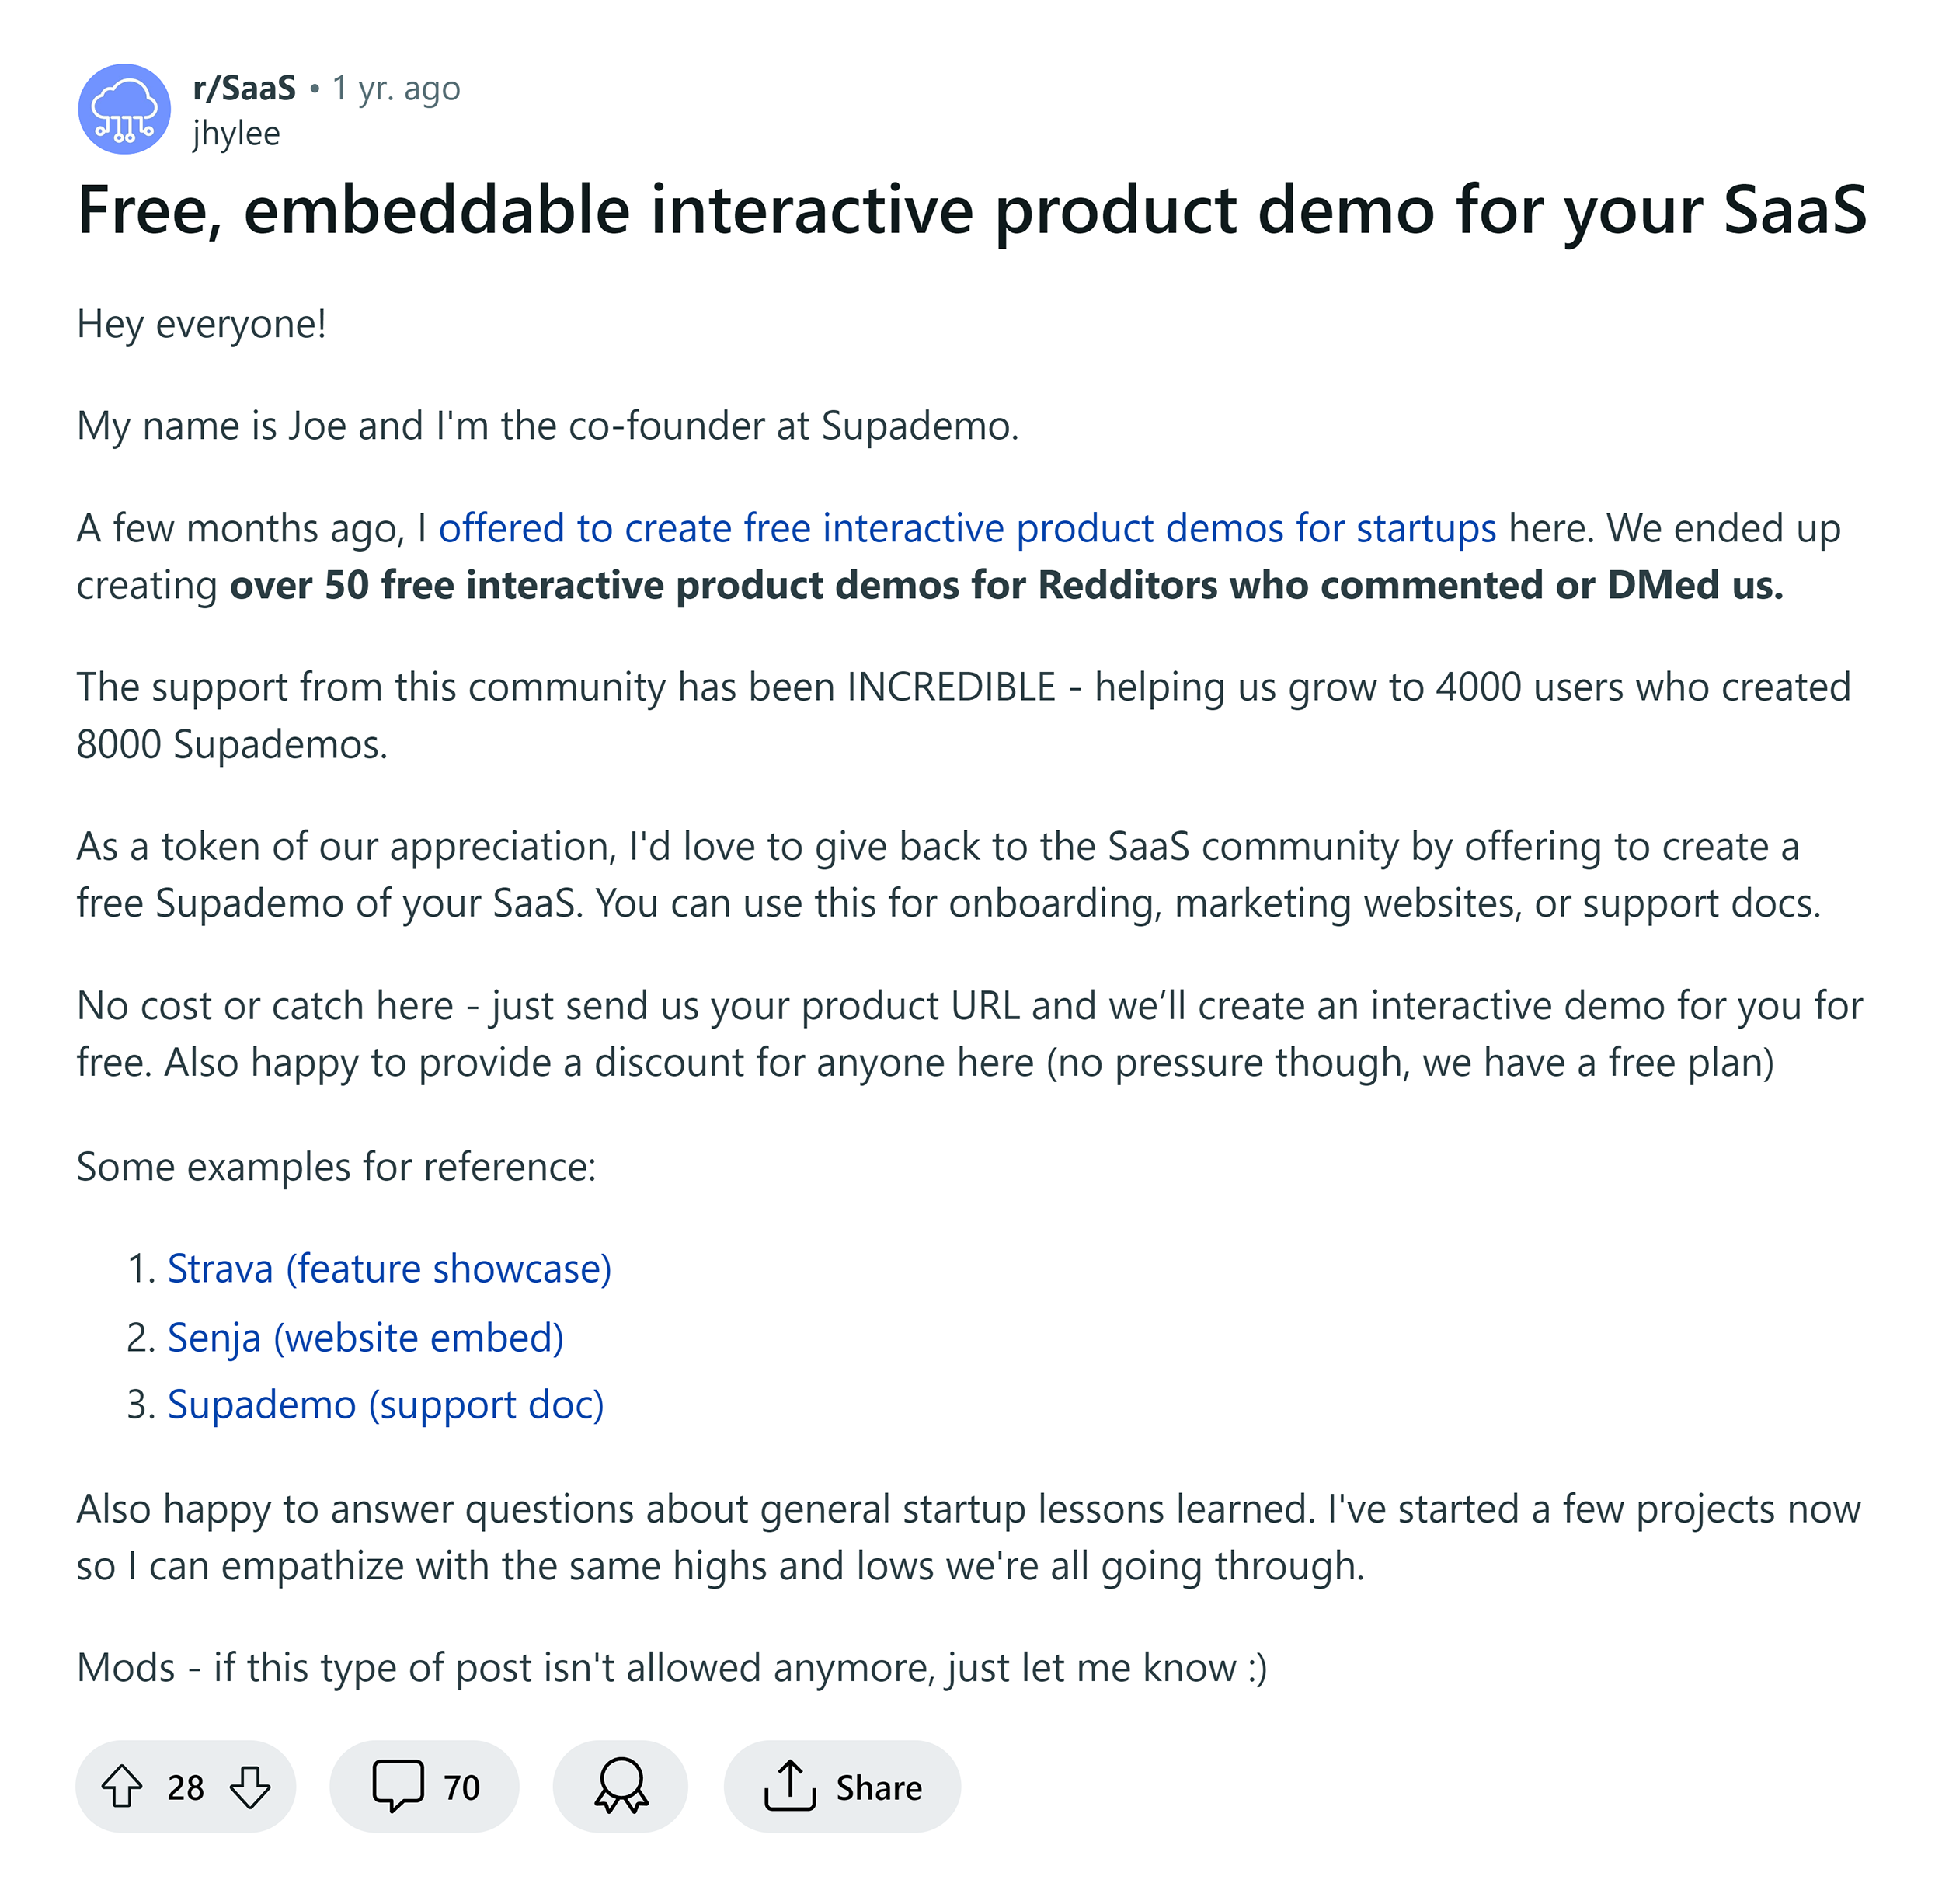
Task: Click the share arrow icon
Action: 791,1787
